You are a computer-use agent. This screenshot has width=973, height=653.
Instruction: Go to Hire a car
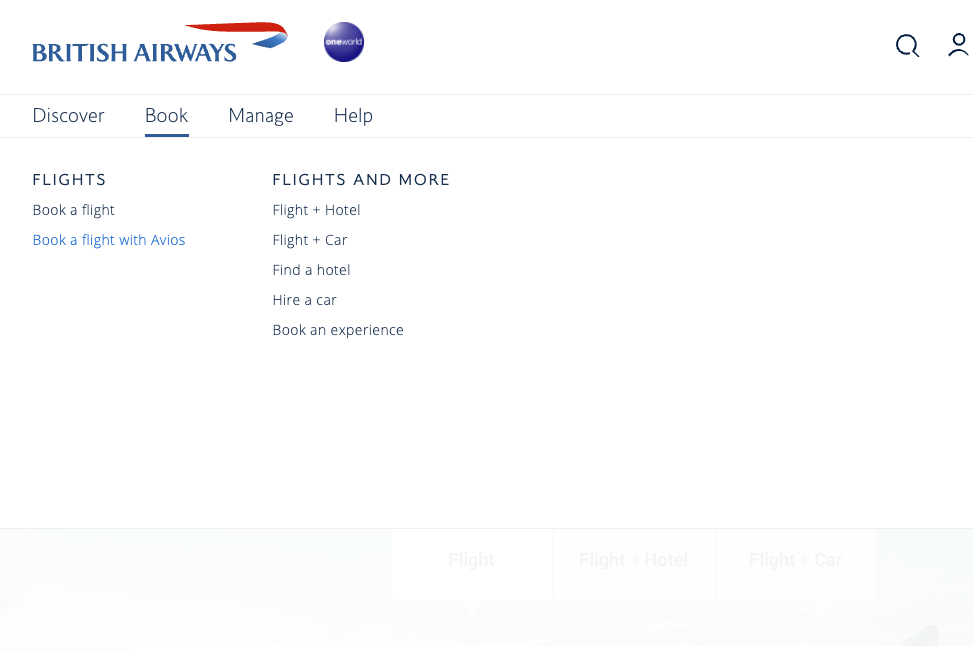304,300
